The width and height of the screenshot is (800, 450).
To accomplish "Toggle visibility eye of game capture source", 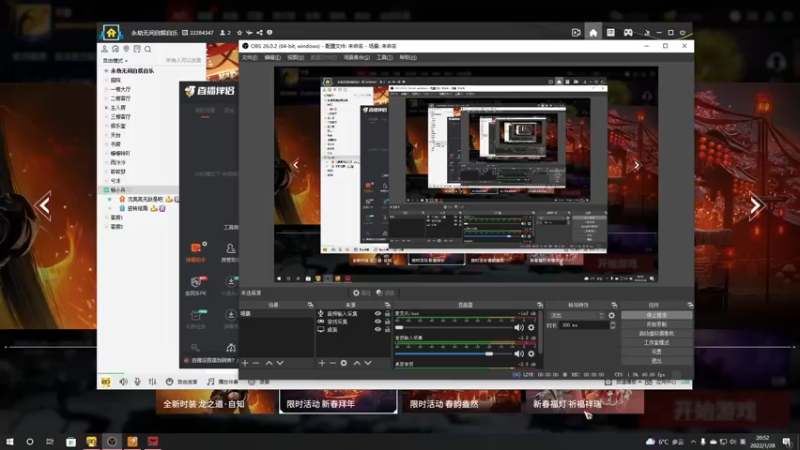I will pyautogui.click(x=378, y=321).
